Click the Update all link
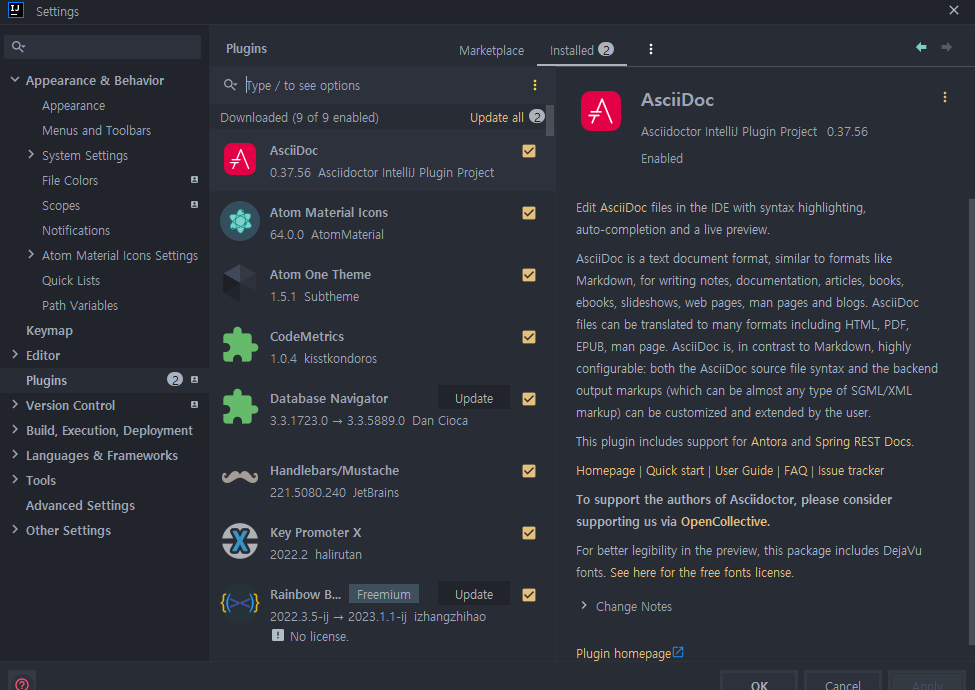975x690 pixels. point(497,117)
